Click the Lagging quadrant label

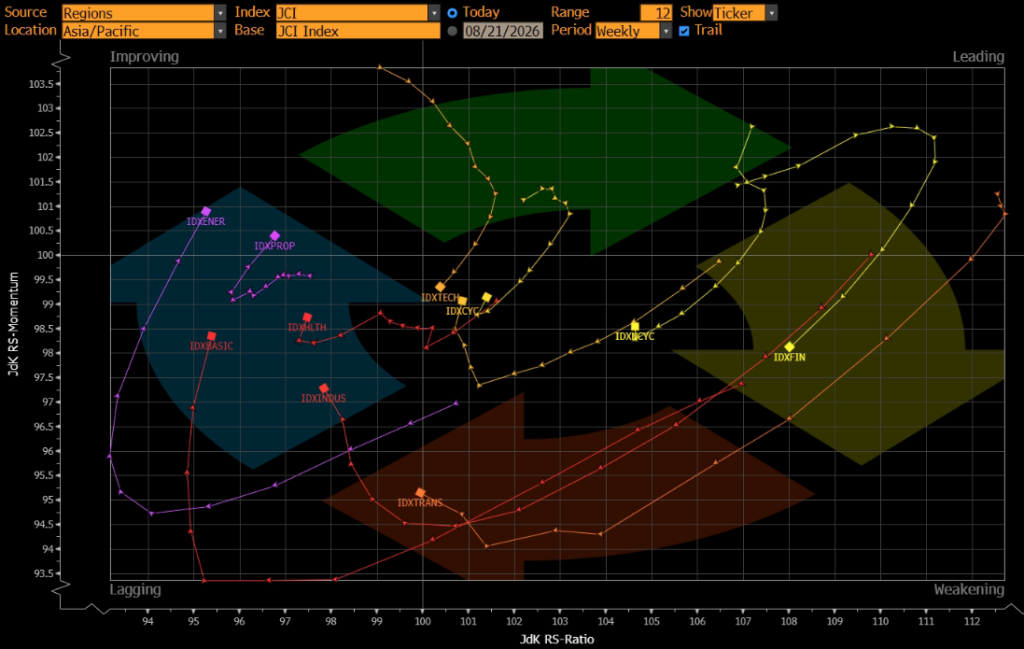click(135, 590)
